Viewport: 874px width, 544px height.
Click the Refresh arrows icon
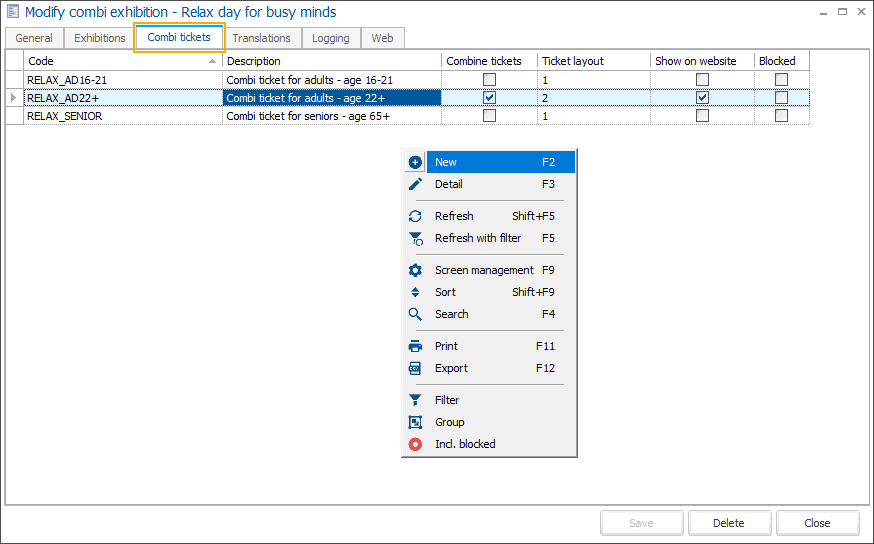pos(416,216)
